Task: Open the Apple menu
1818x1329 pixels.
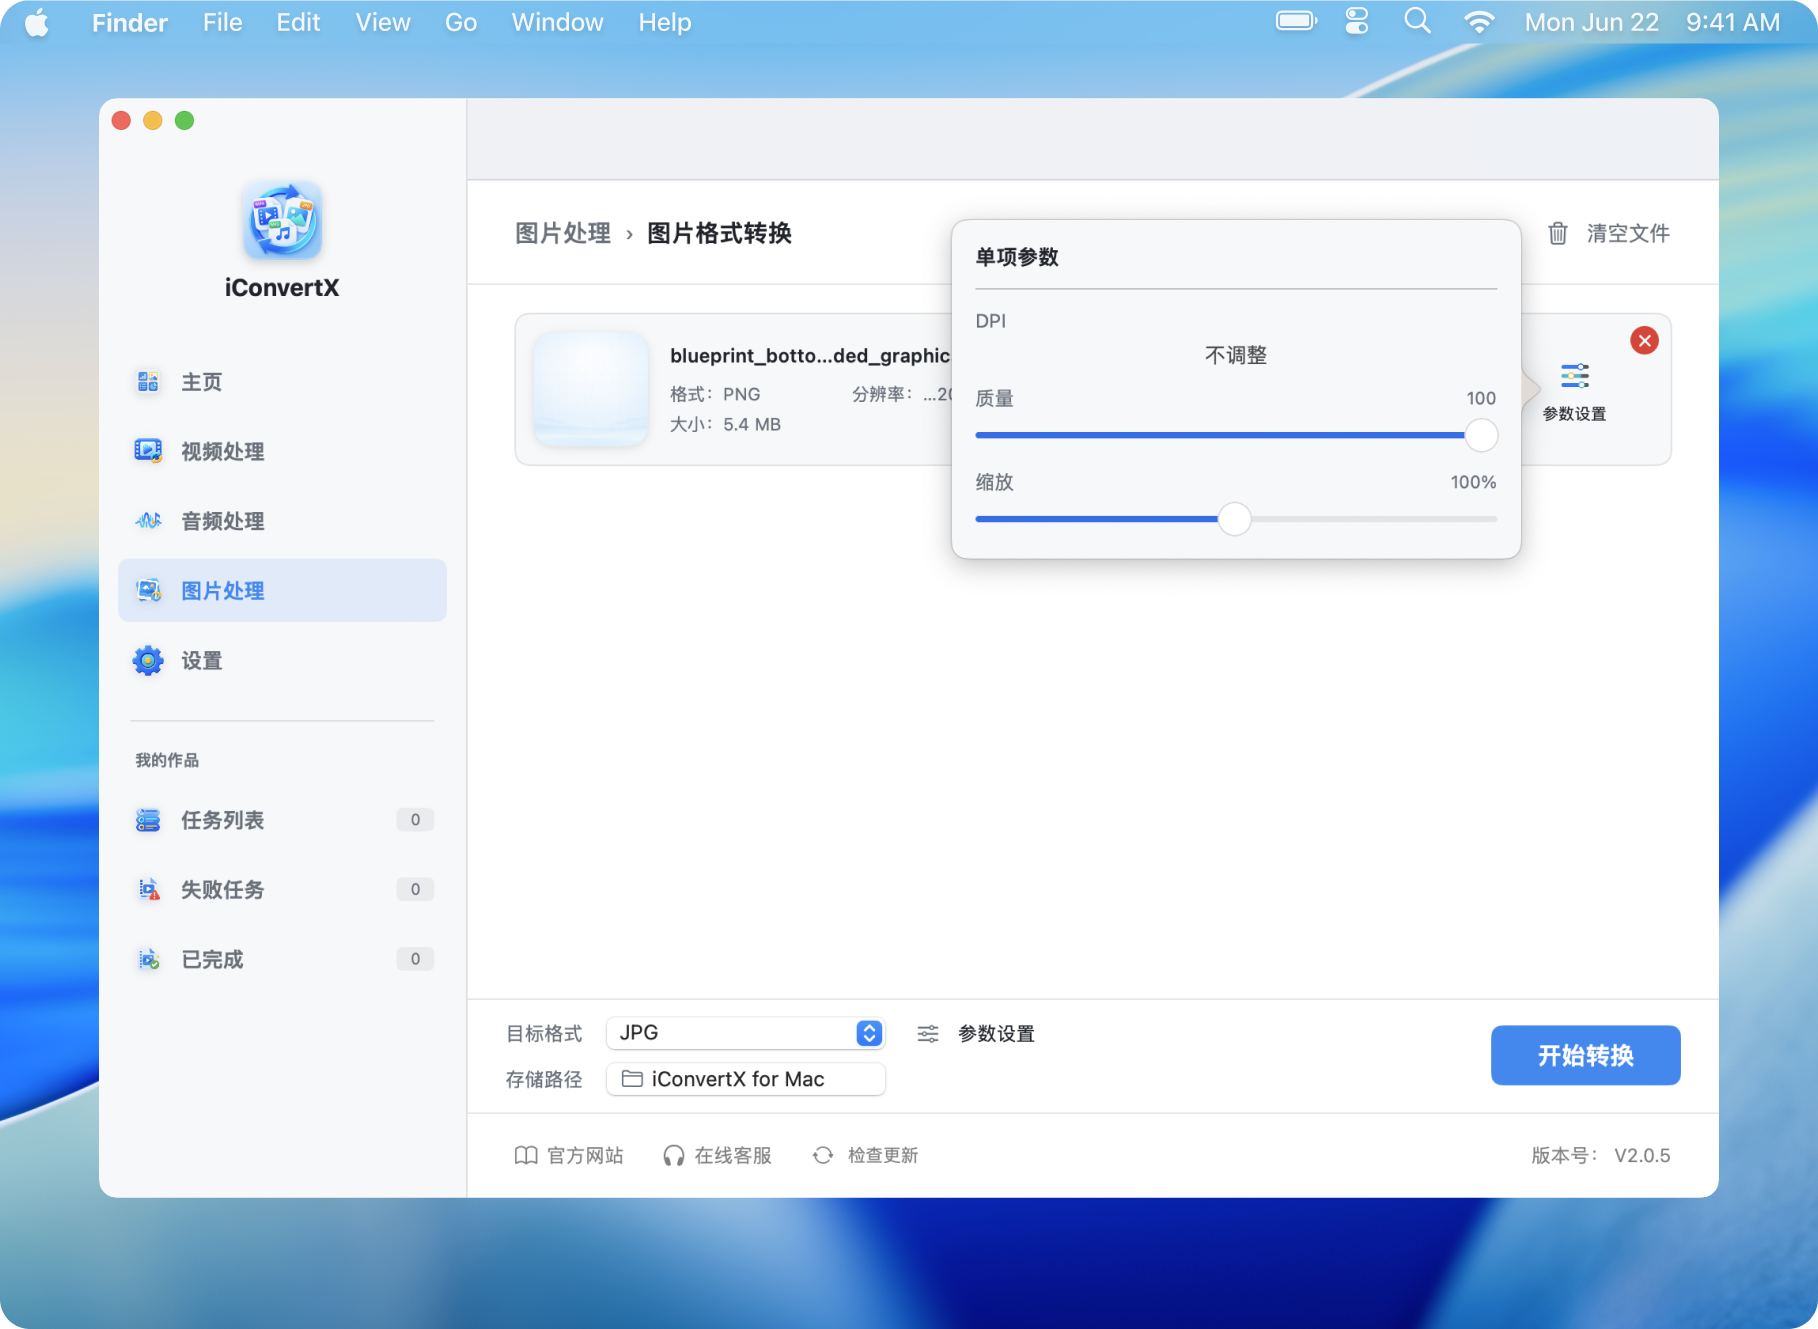Action: (37, 22)
